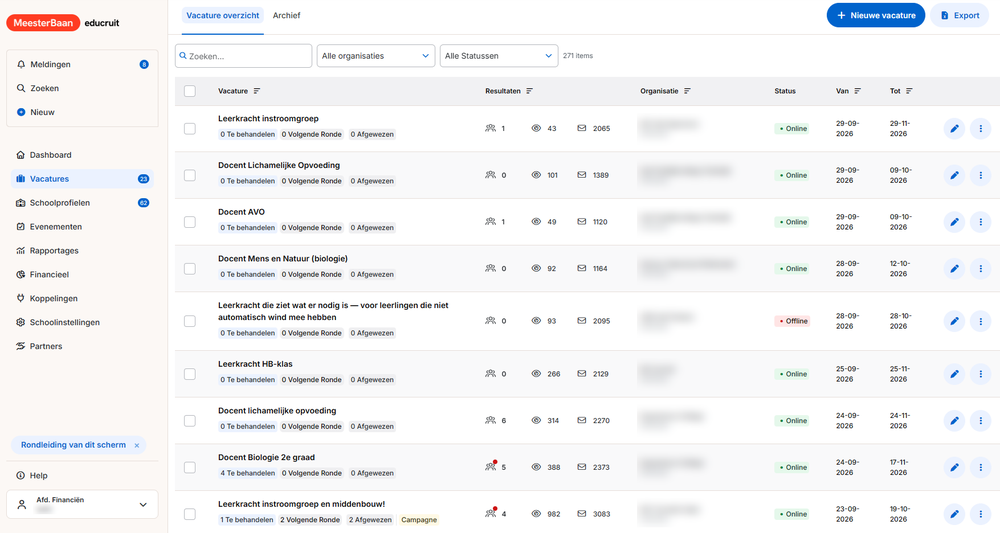Viewport: 1000px width, 533px height.
Task: Start Rondleiding van dit scherm tour
Action: click(x=73, y=445)
